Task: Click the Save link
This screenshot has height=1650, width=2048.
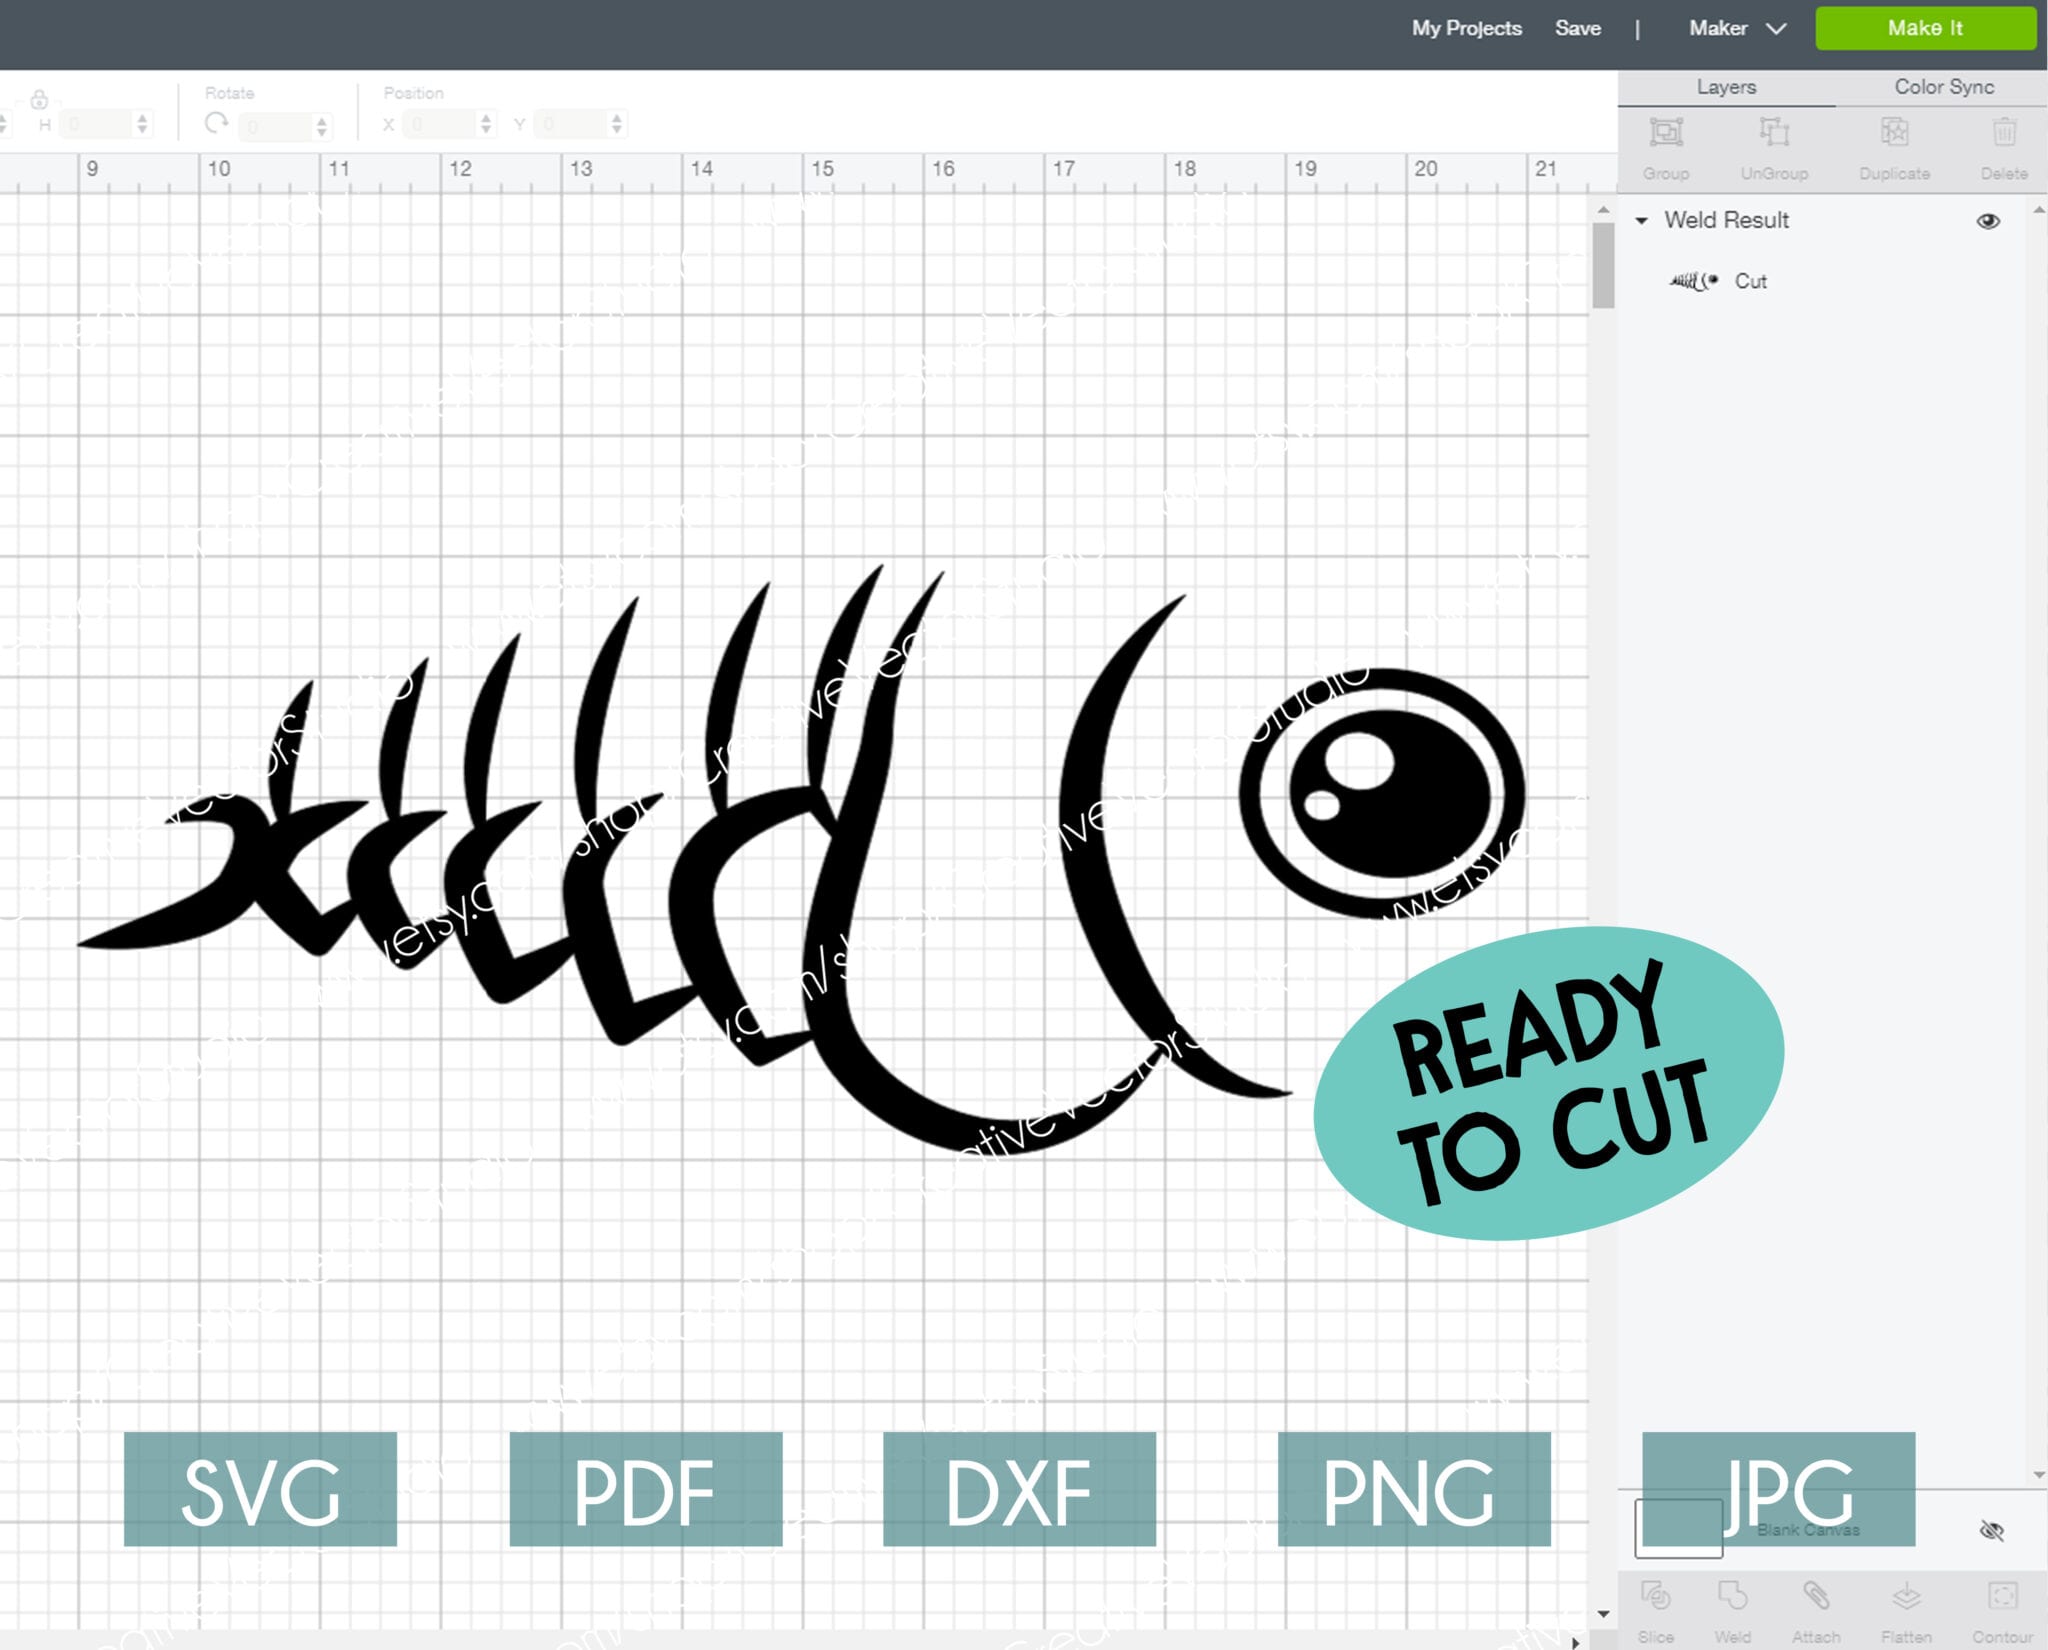Action: coord(1577,28)
